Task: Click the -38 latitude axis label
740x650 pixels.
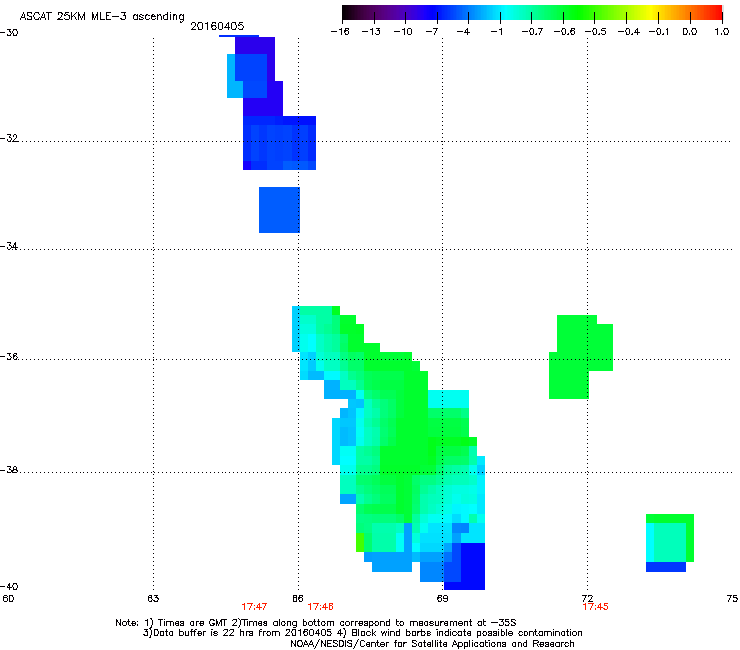Action: (9, 470)
